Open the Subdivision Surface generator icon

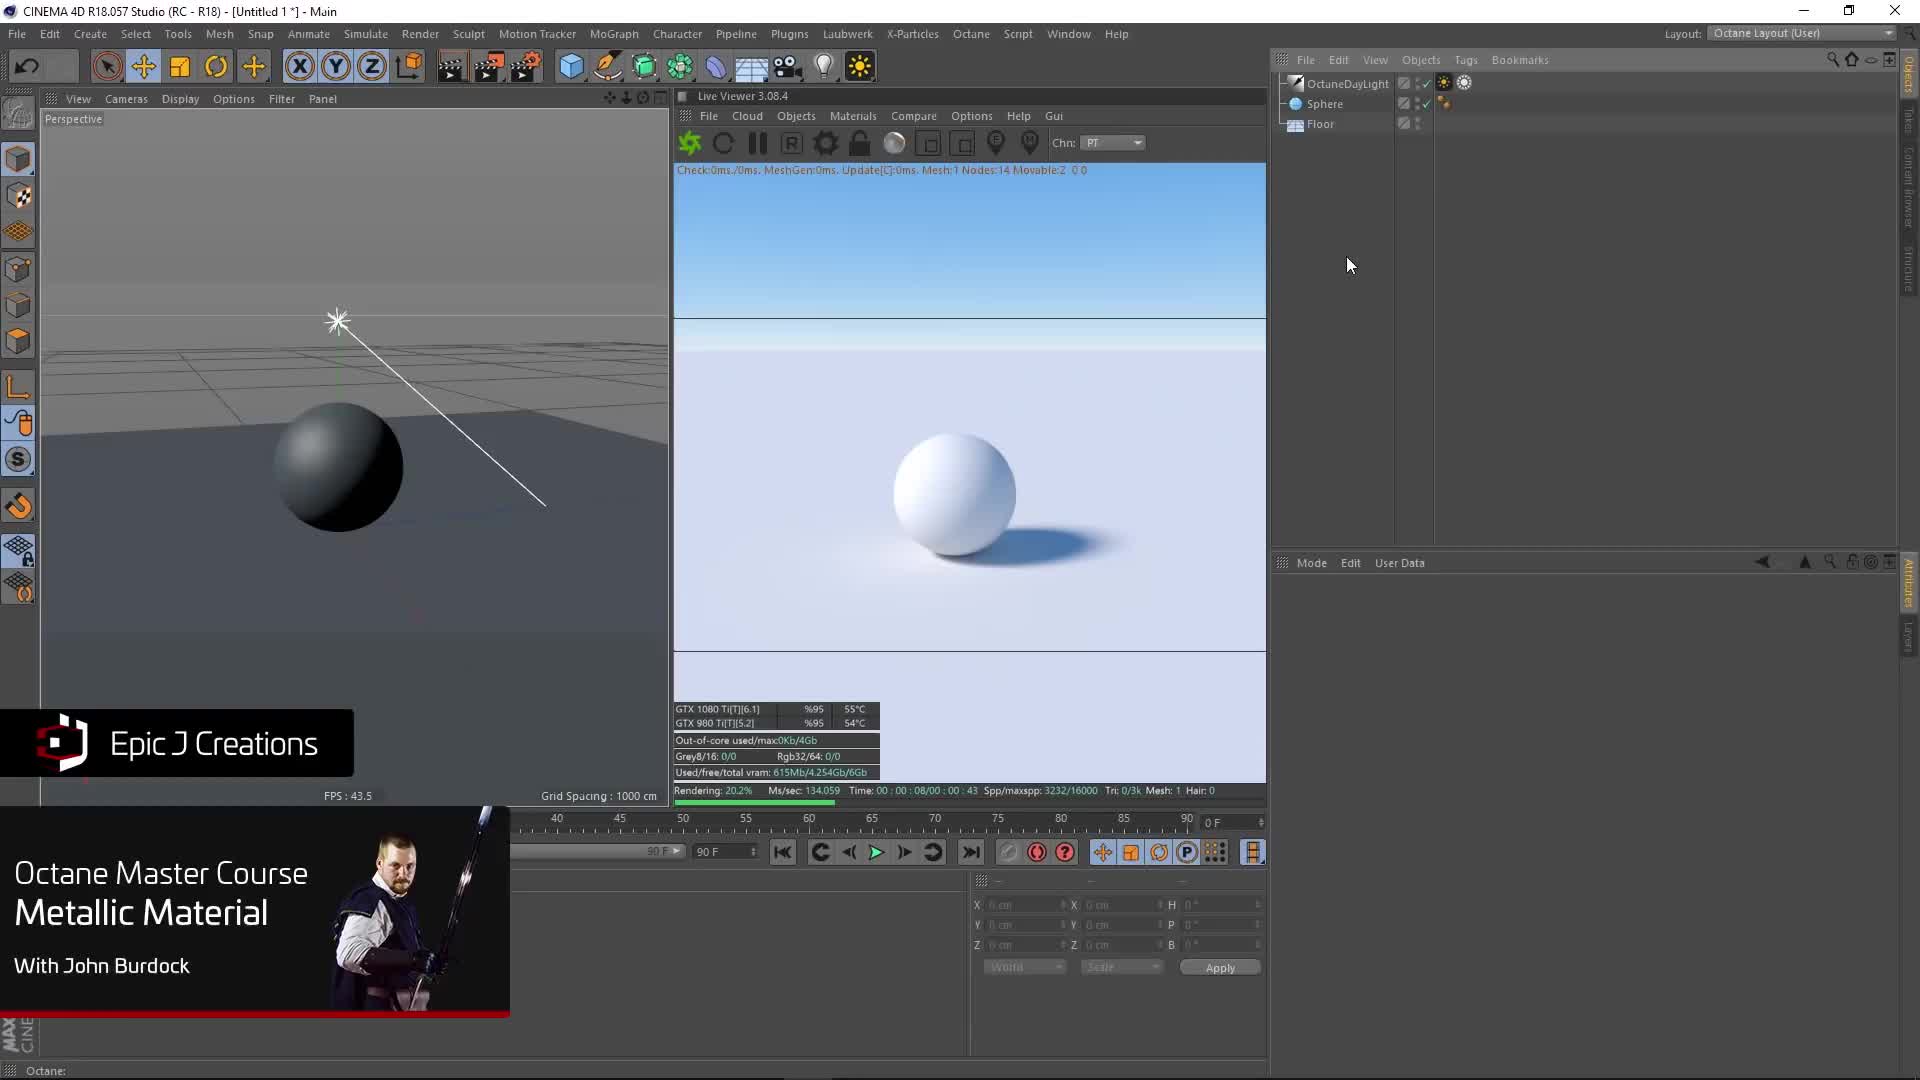coord(644,67)
